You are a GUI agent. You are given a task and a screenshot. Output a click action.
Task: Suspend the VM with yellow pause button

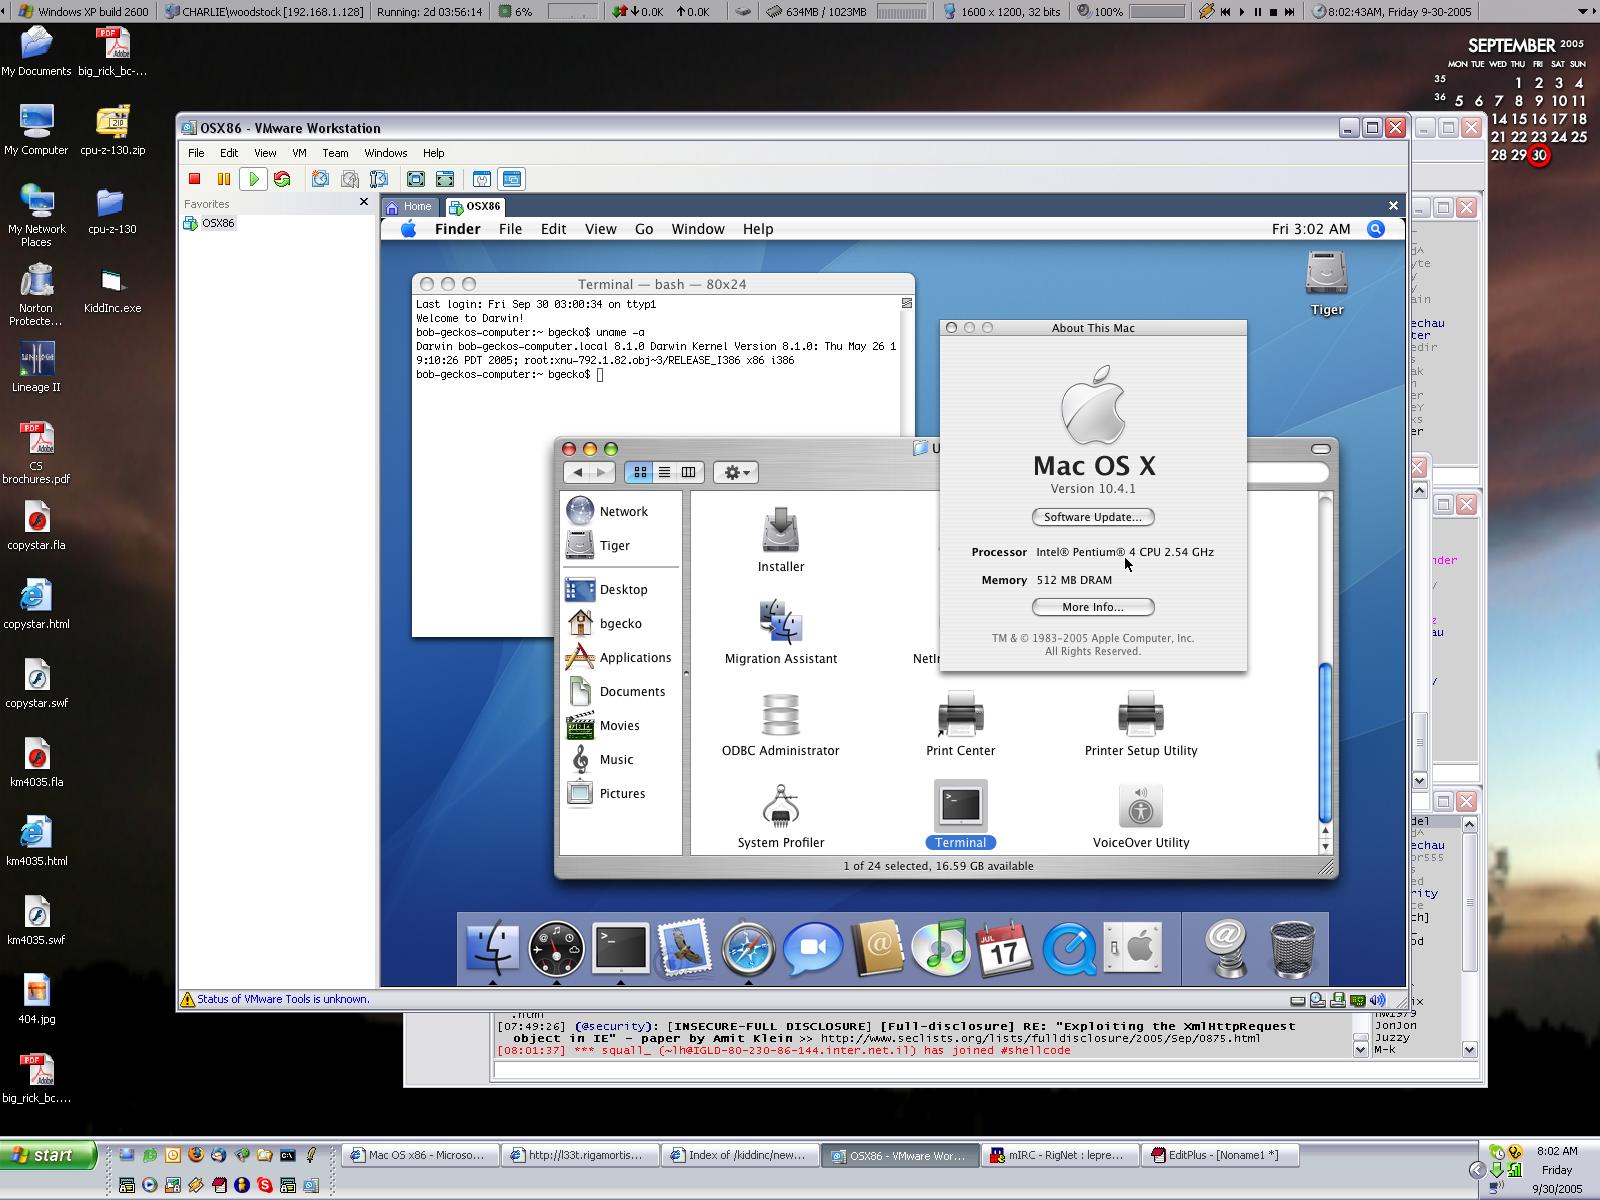click(x=224, y=179)
